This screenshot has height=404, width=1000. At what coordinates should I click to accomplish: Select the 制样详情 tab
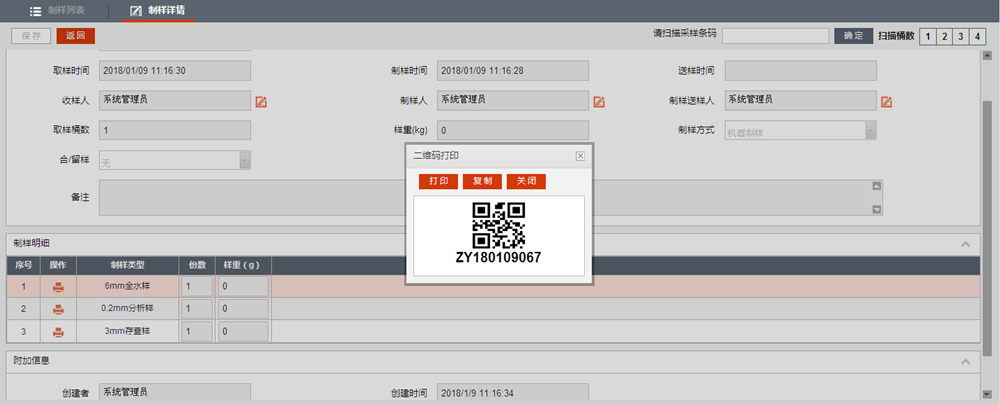pyautogui.click(x=157, y=10)
